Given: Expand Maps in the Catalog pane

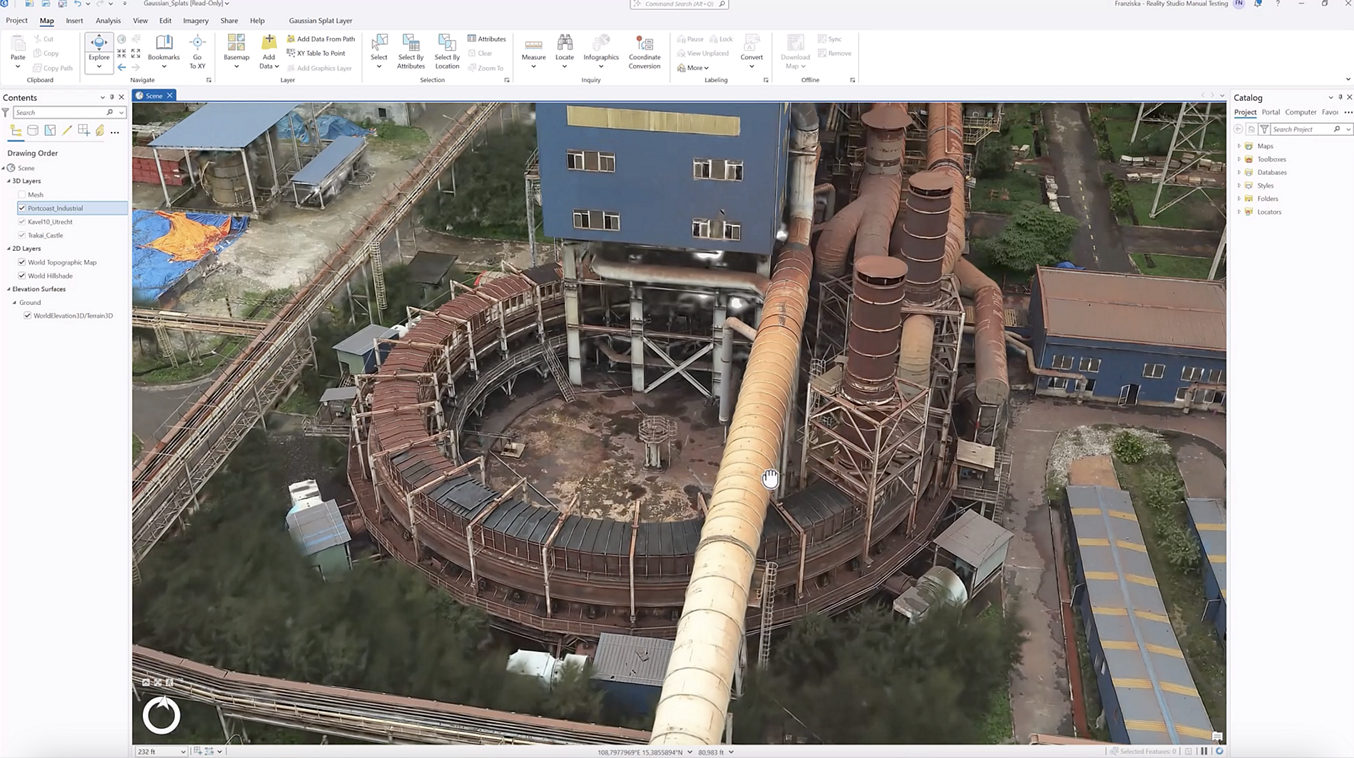Looking at the screenshot, I should pos(1240,145).
